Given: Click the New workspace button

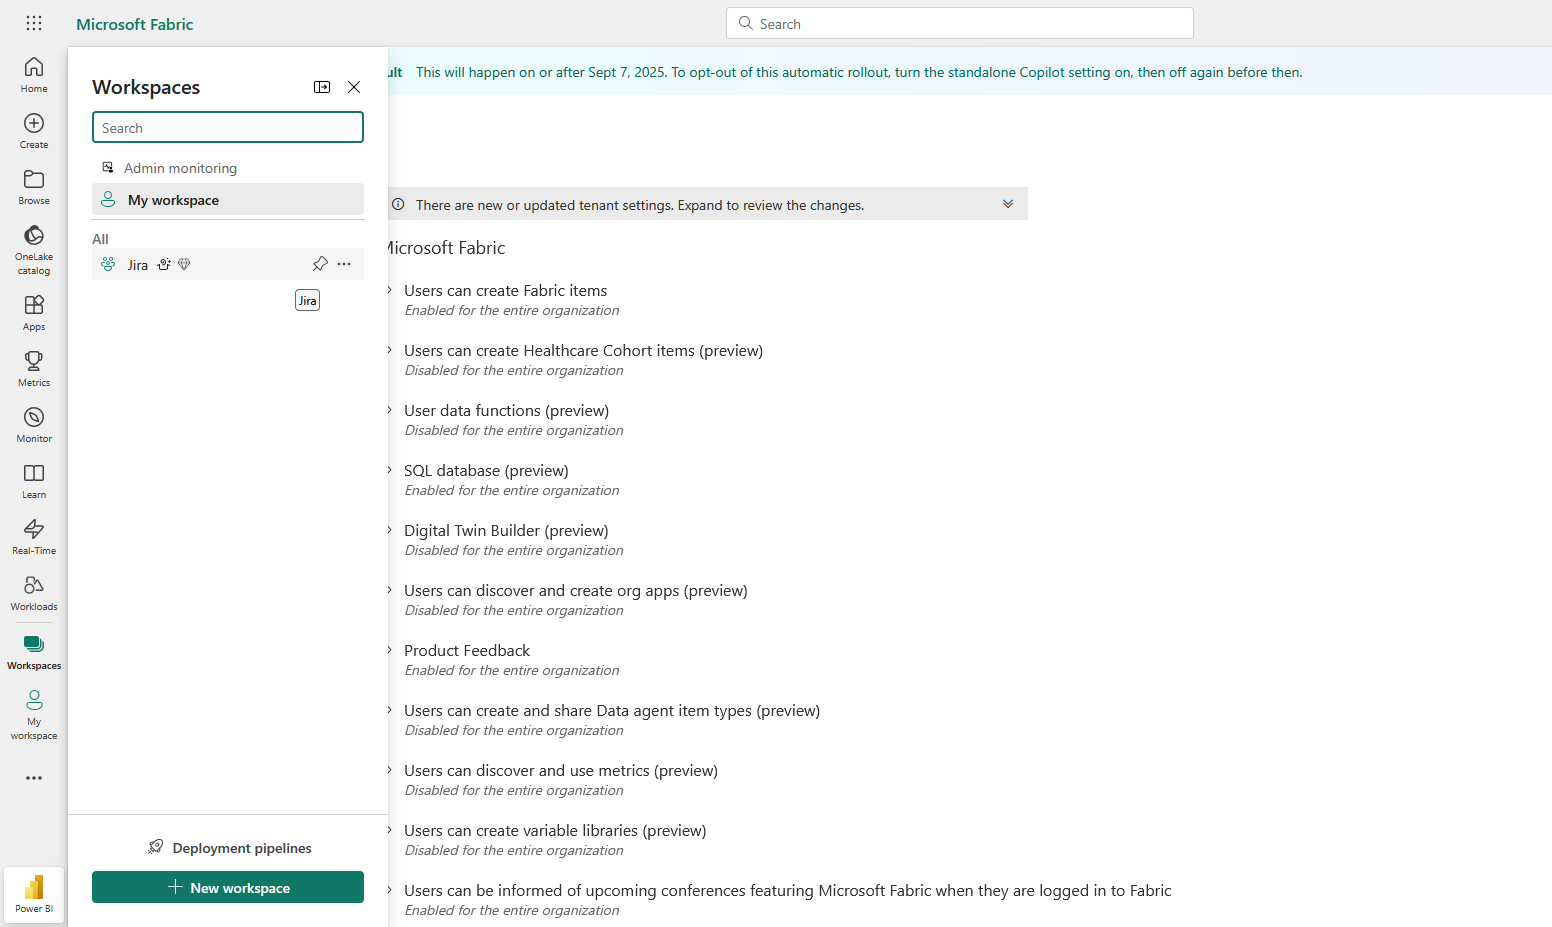Looking at the screenshot, I should (x=228, y=888).
